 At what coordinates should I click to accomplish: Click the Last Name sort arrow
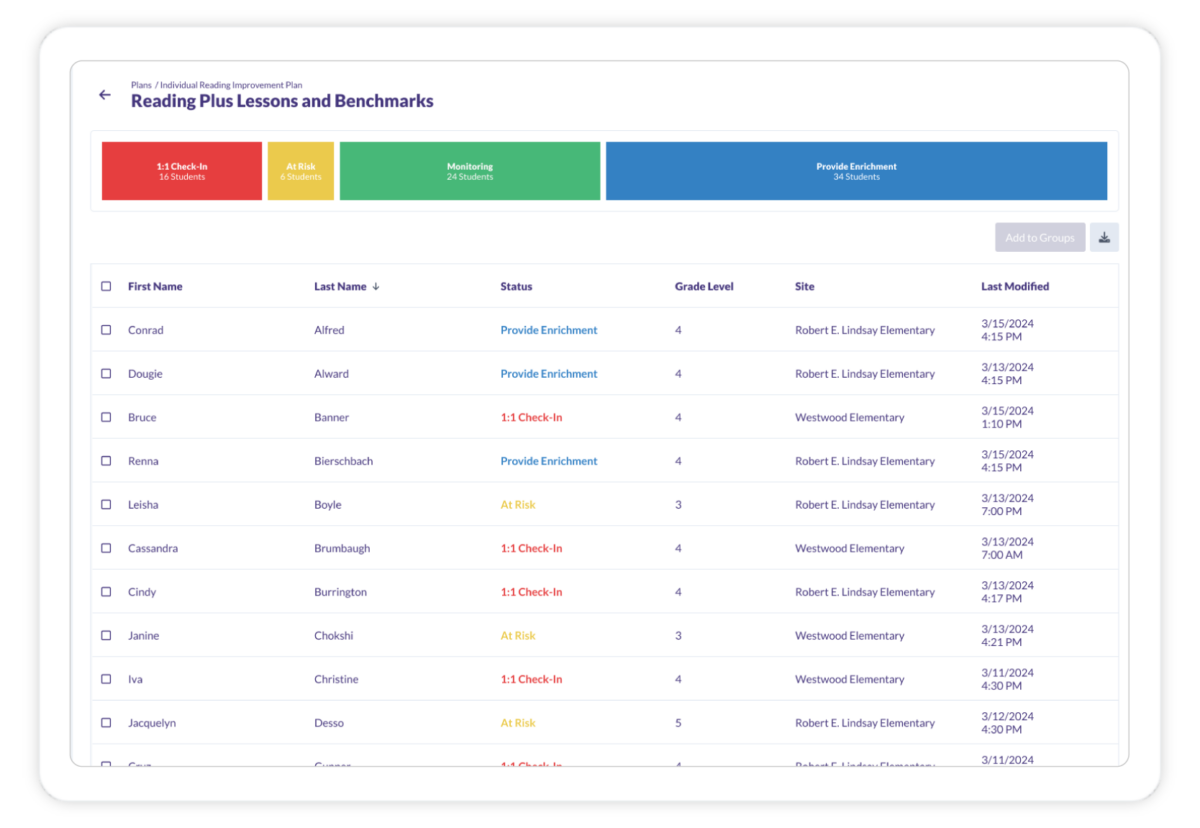tap(376, 287)
